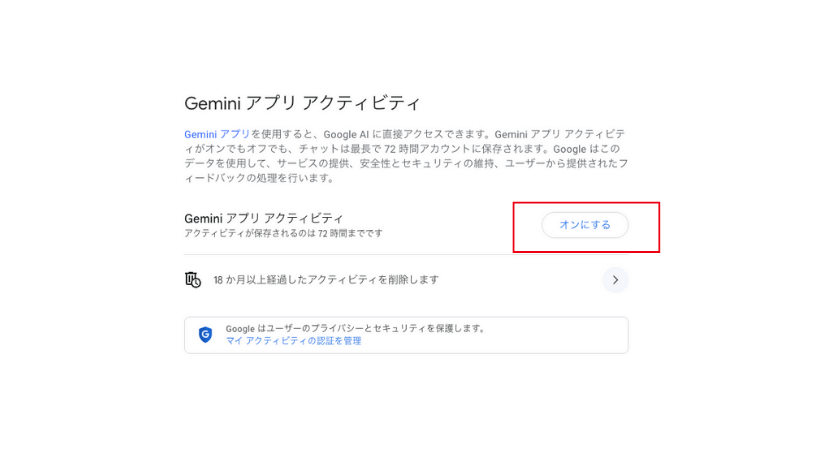Select the 18 か月以上経過したアクティビティを削除します row
Viewport: 830px width, 450px height.
pyautogui.click(x=406, y=280)
